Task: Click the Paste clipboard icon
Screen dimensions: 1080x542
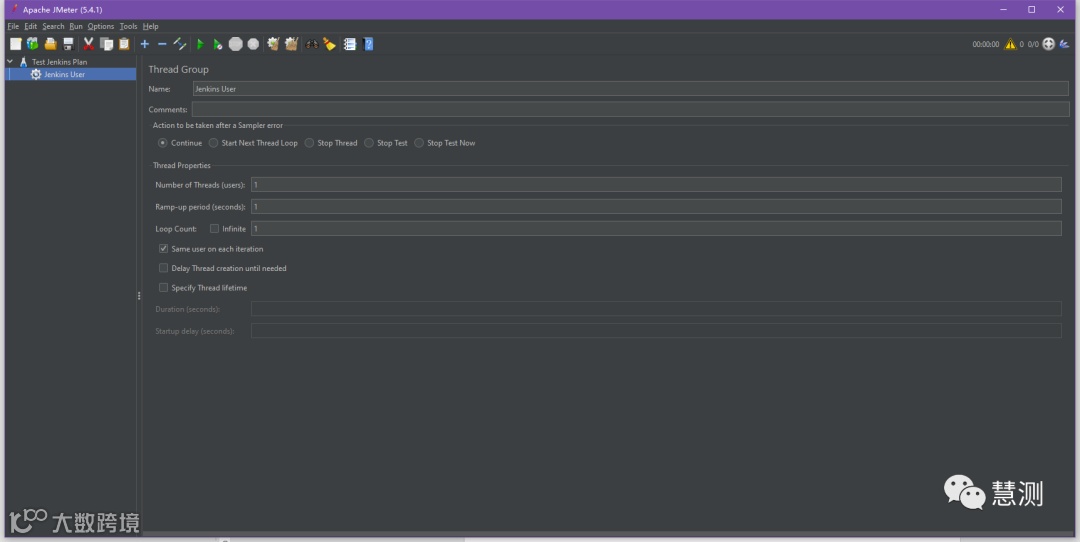Action: pos(124,44)
